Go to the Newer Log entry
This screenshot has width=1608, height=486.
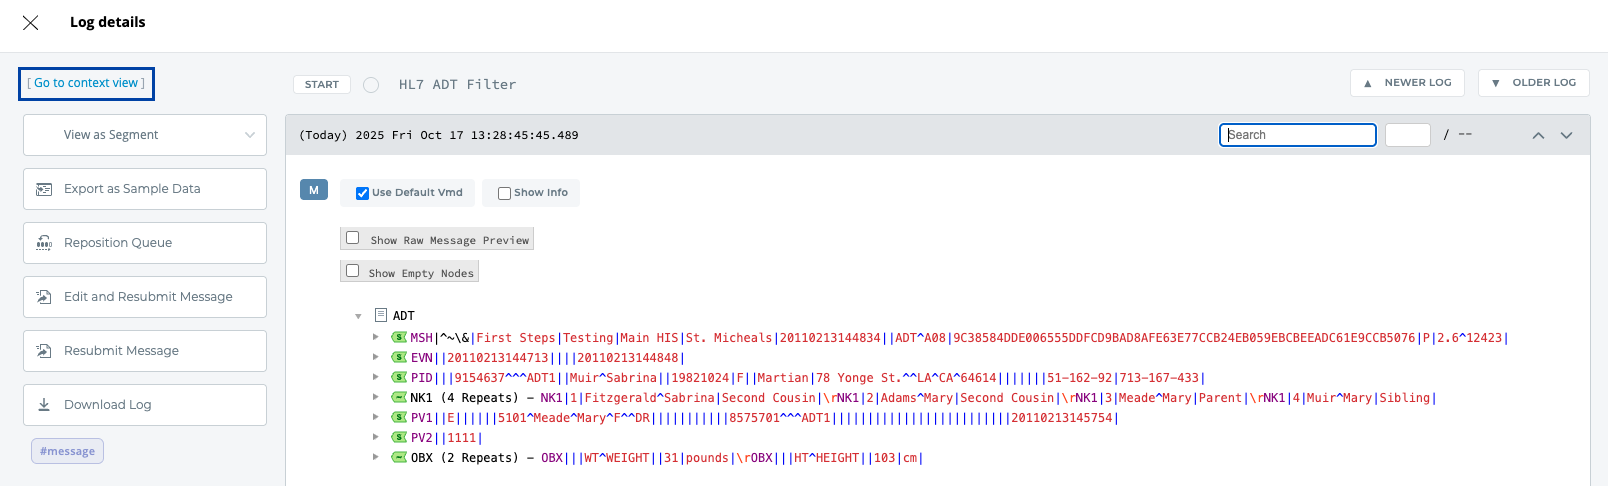click(1407, 83)
